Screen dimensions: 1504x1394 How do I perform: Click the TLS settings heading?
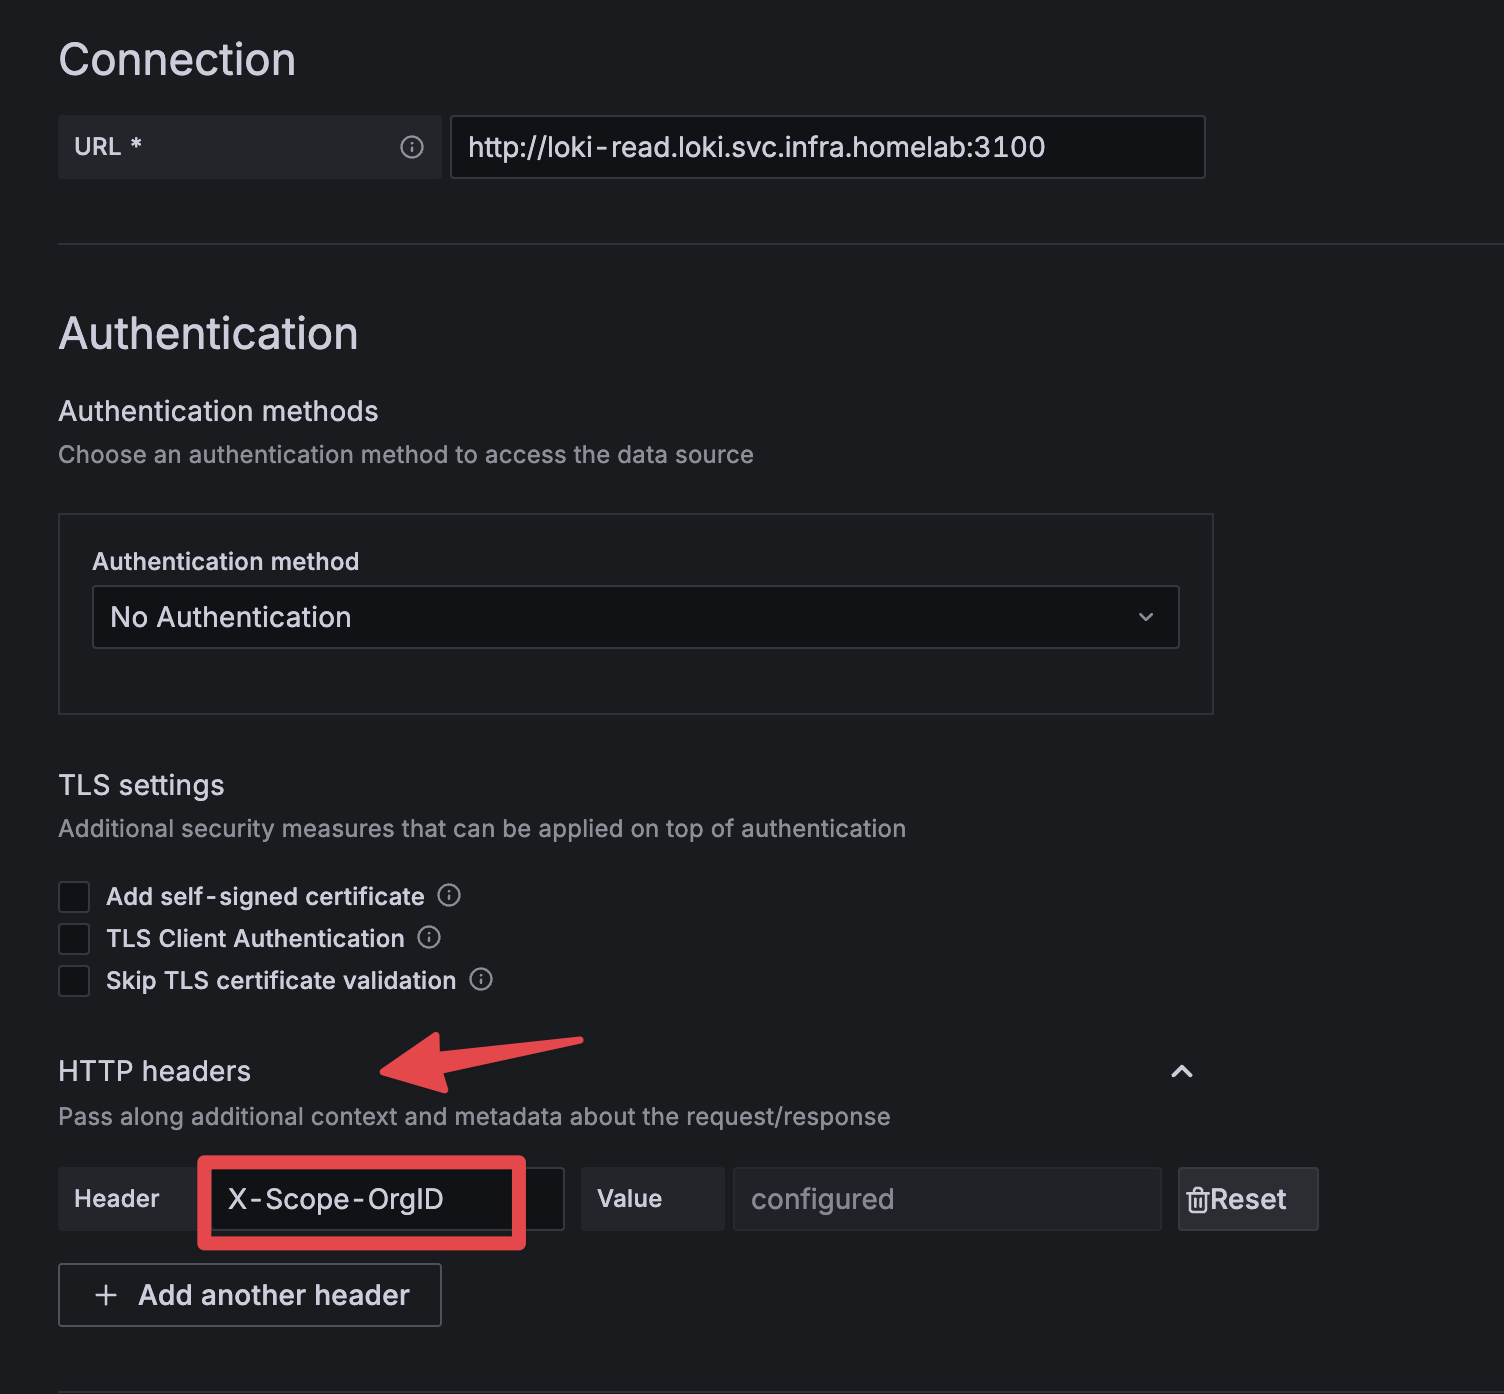point(141,785)
